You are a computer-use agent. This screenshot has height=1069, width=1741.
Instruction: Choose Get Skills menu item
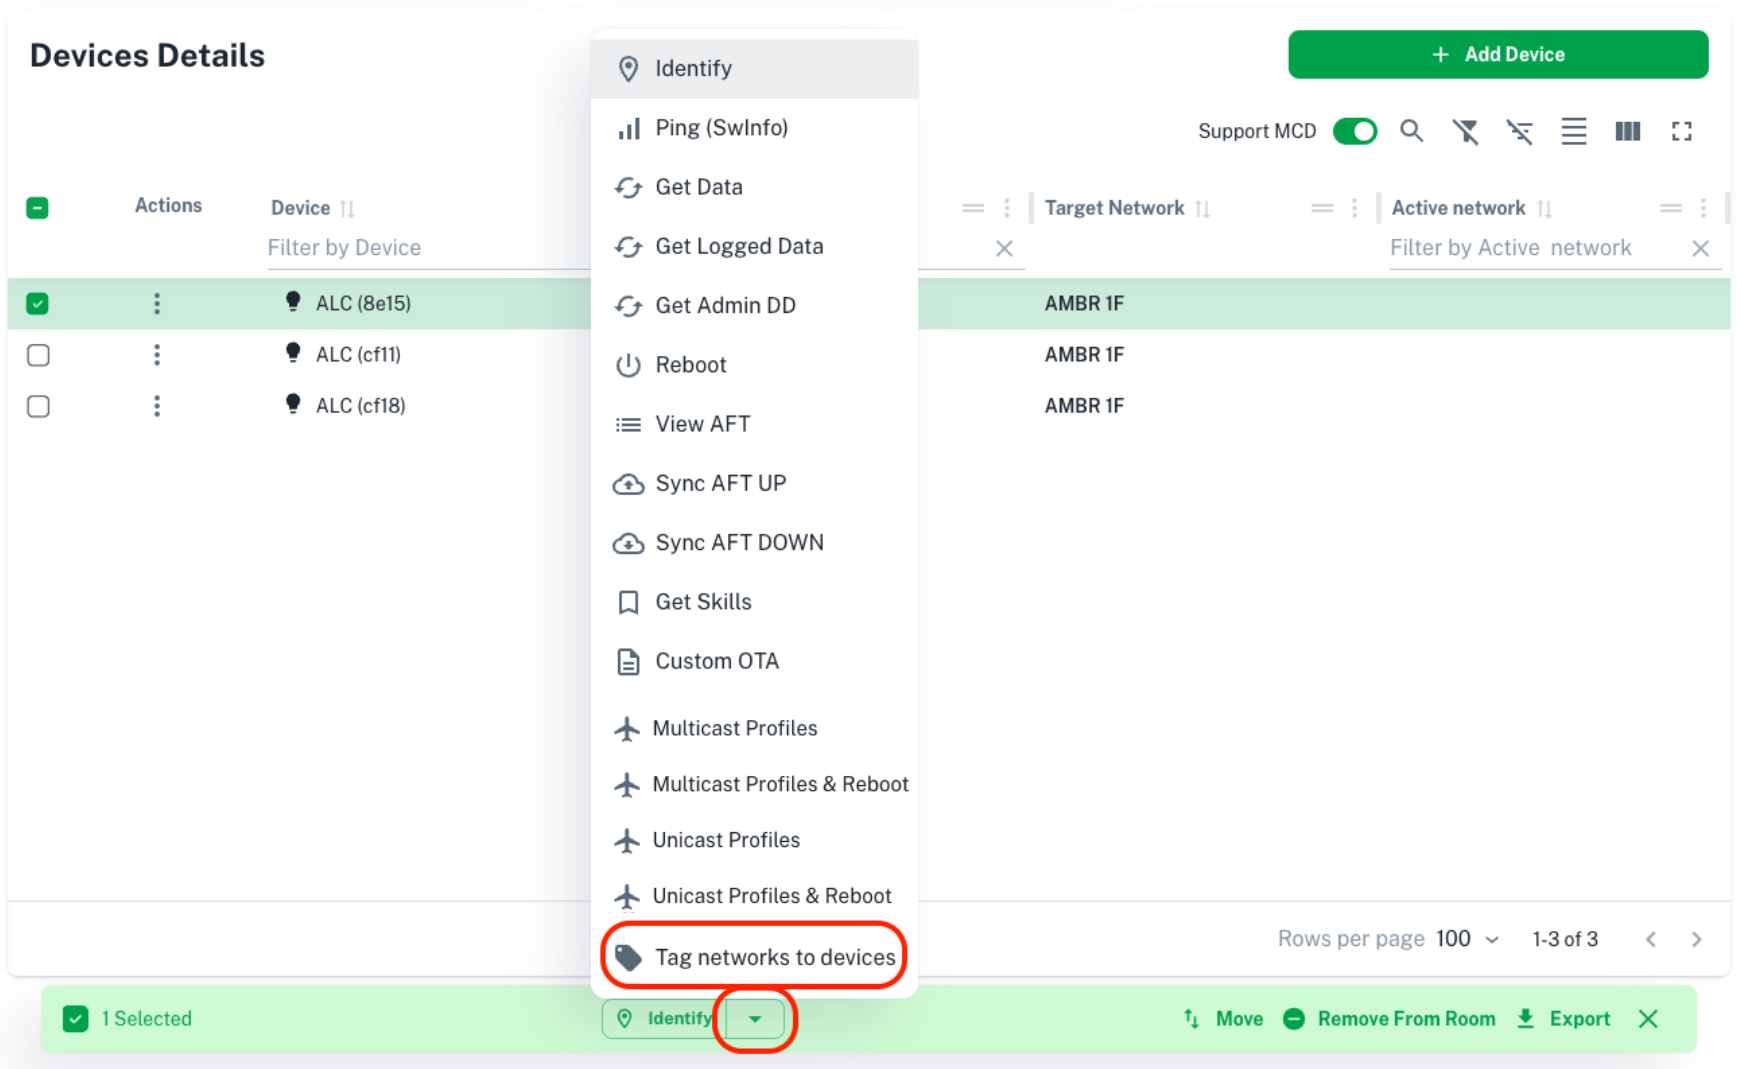tap(755, 602)
